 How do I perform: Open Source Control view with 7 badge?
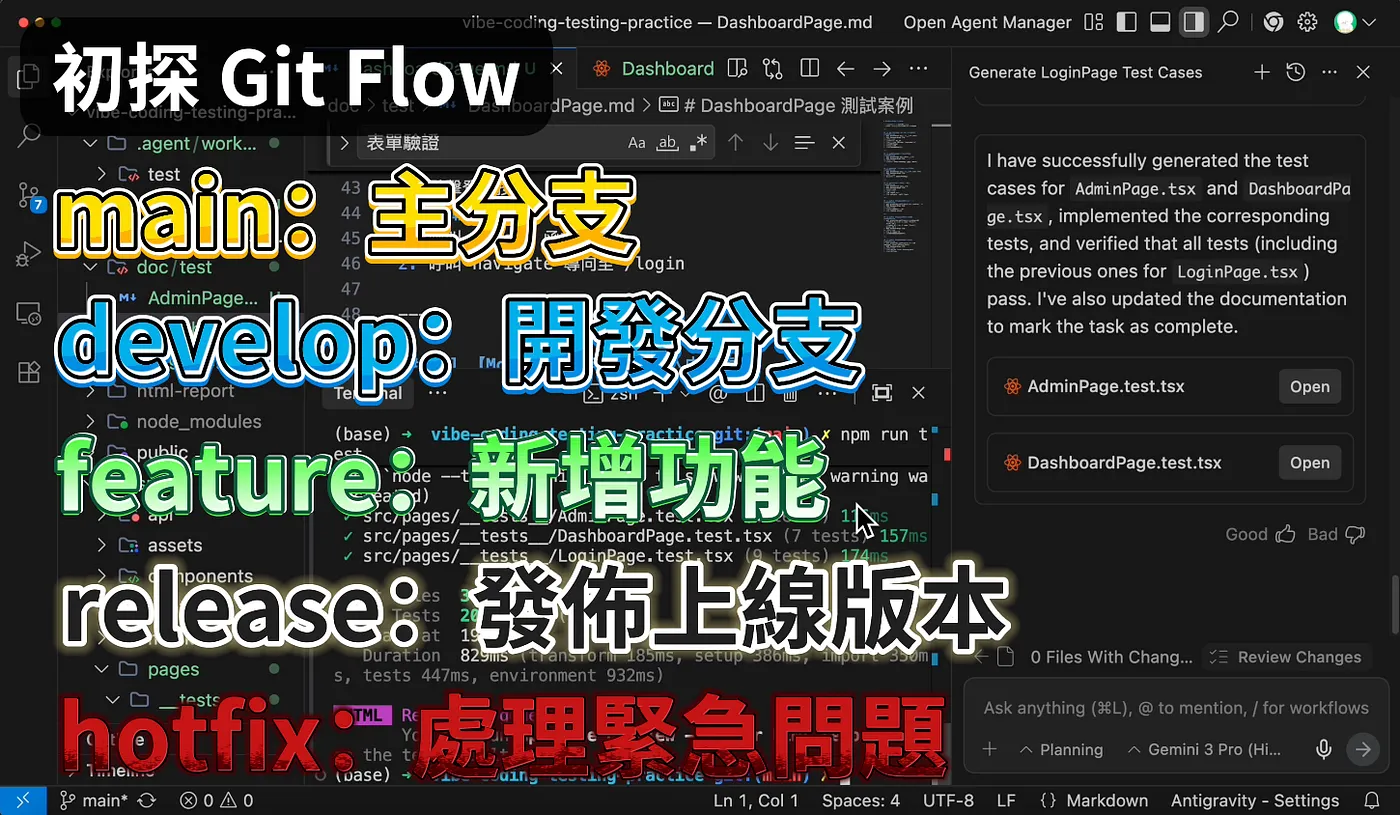click(x=28, y=195)
